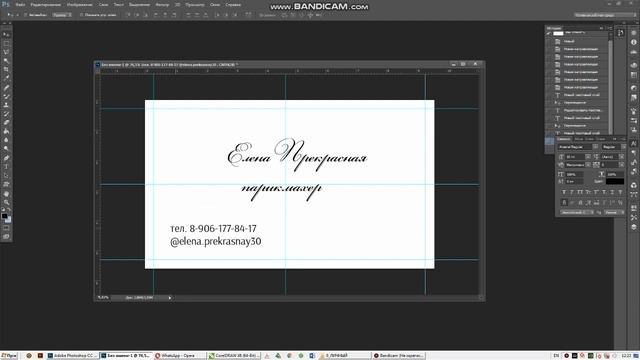Open Auto-Select Group/Layer dropdown
640x360 pixels.
coord(62,15)
